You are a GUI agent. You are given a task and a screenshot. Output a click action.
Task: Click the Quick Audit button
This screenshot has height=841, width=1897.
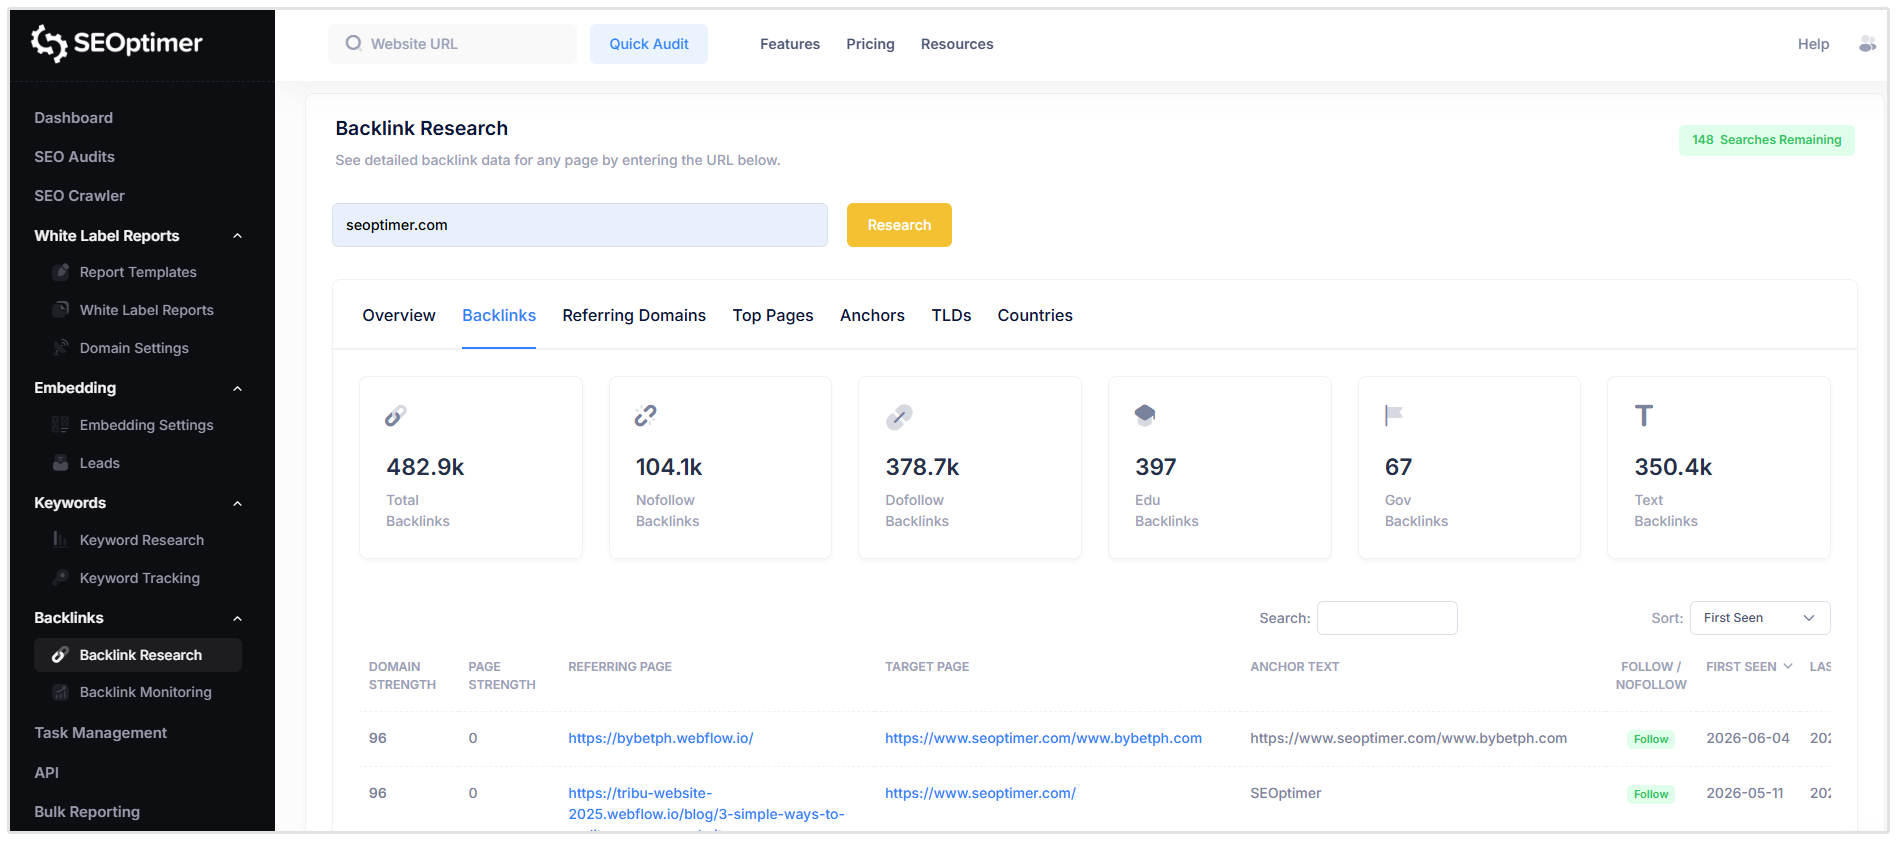(x=649, y=44)
